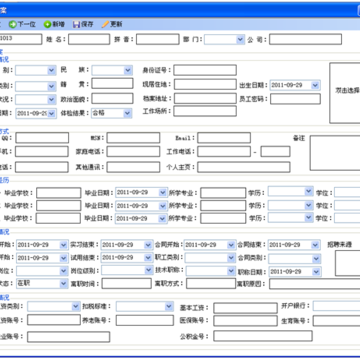Click the 工作场所 workplace field

(x=205, y=111)
